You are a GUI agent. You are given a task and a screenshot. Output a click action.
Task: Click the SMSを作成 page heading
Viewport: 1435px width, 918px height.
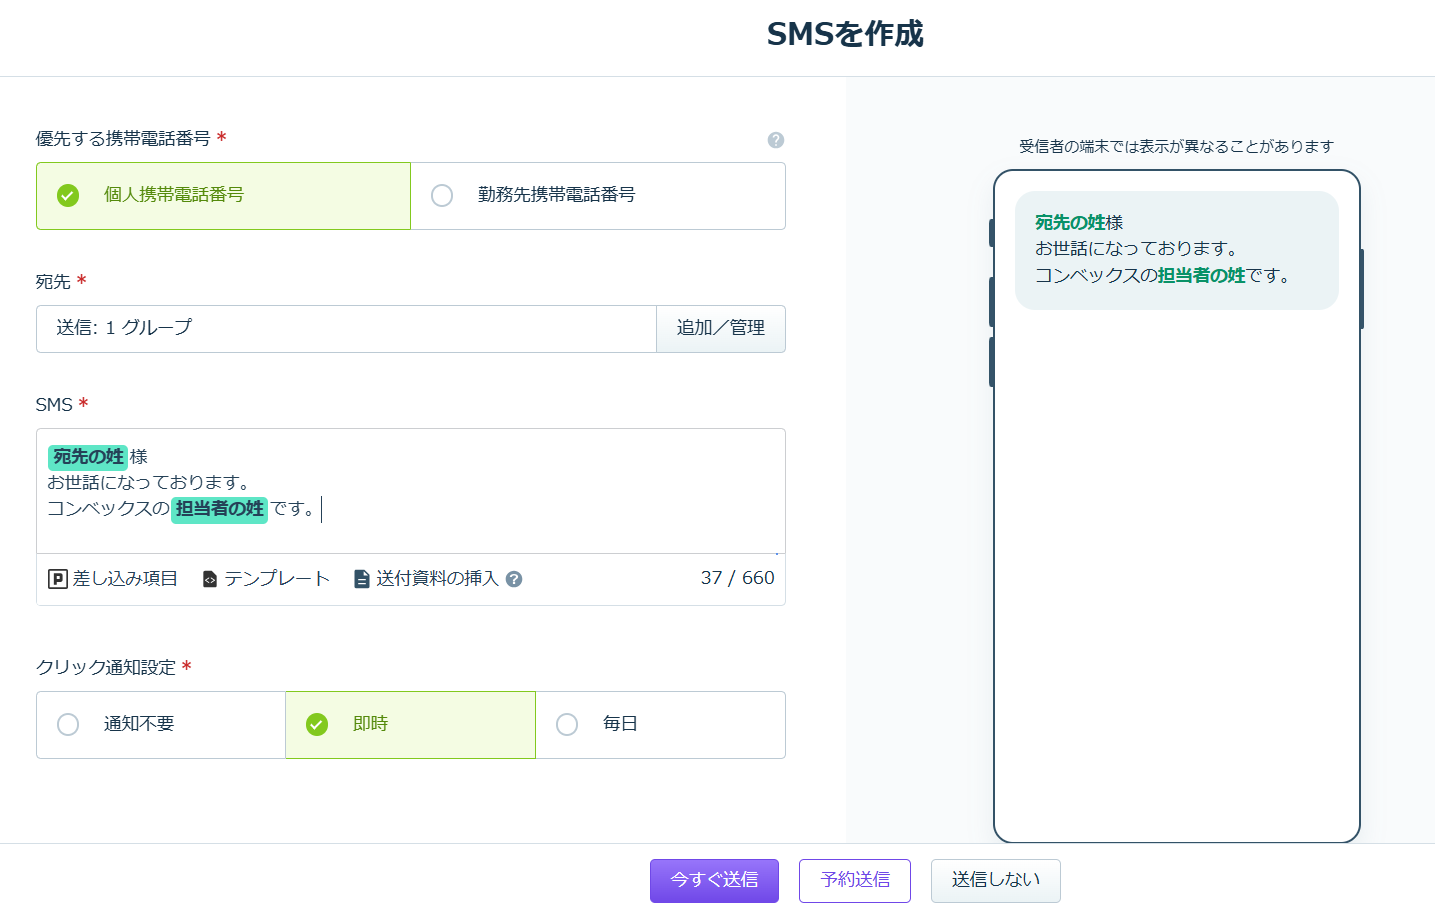(x=845, y=34)
